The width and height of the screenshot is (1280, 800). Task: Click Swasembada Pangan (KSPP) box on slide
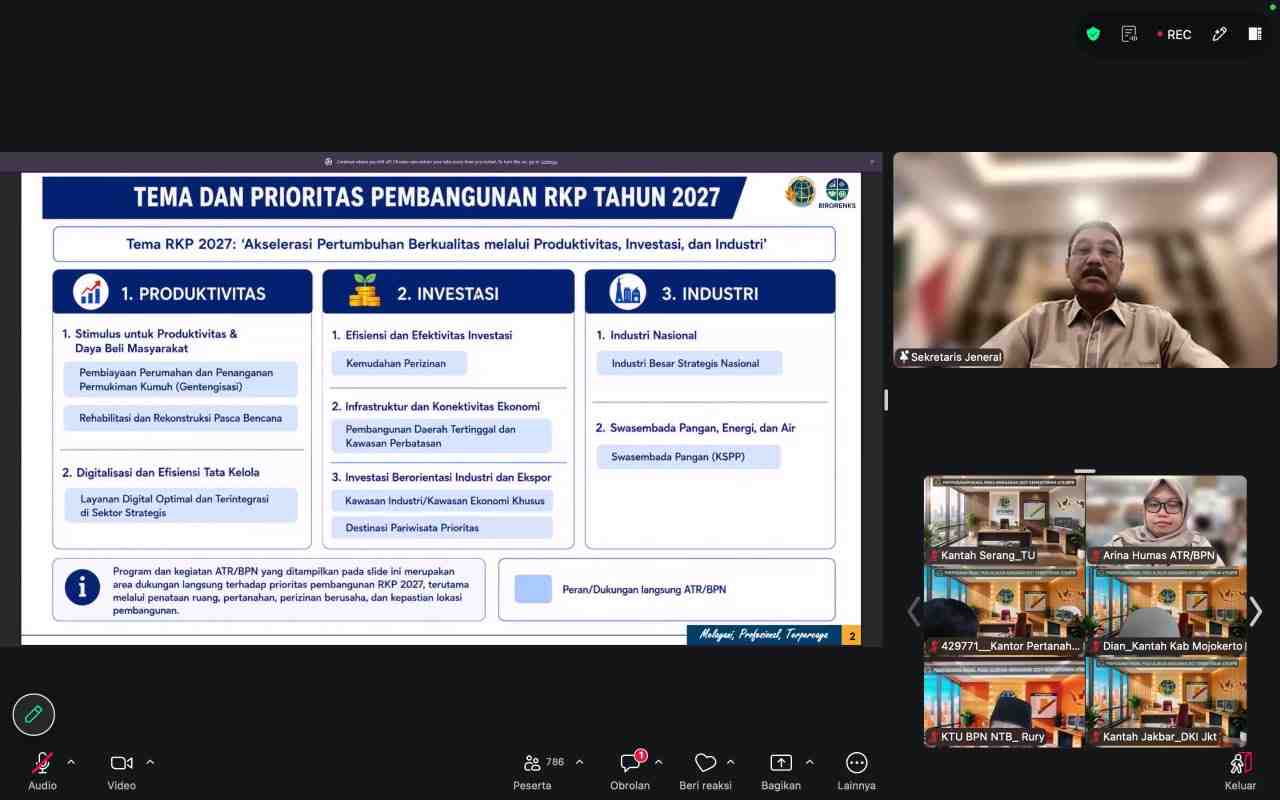[688, 457]
